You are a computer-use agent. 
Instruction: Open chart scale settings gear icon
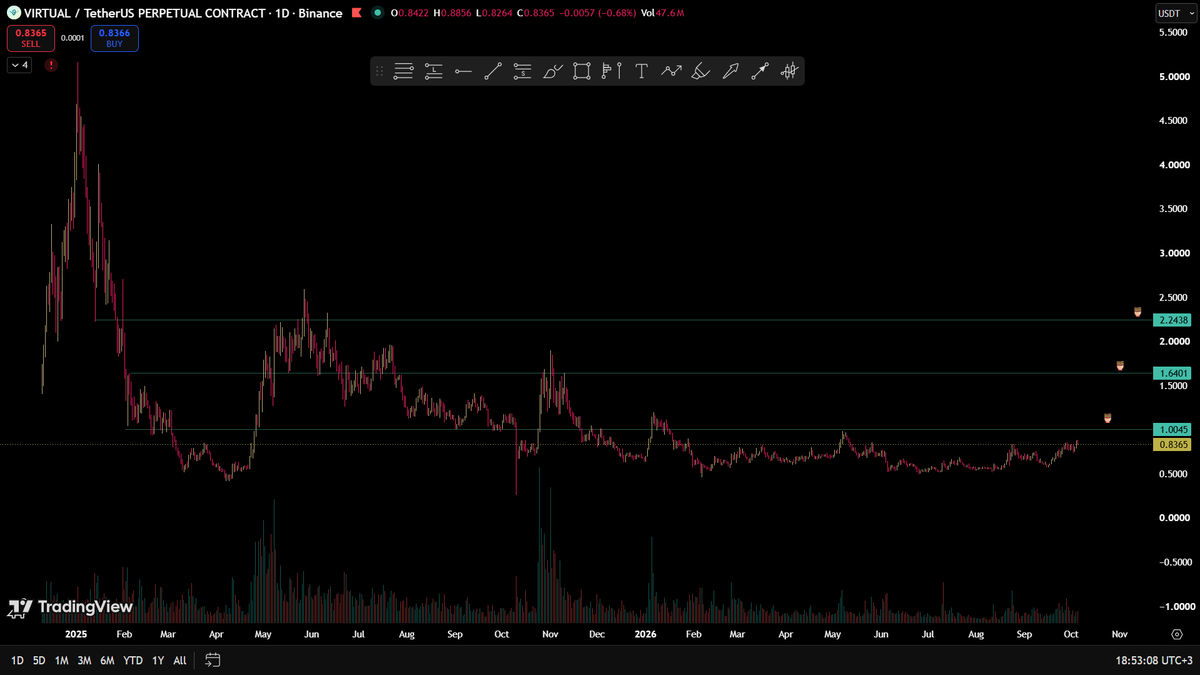coord(1177,634)
